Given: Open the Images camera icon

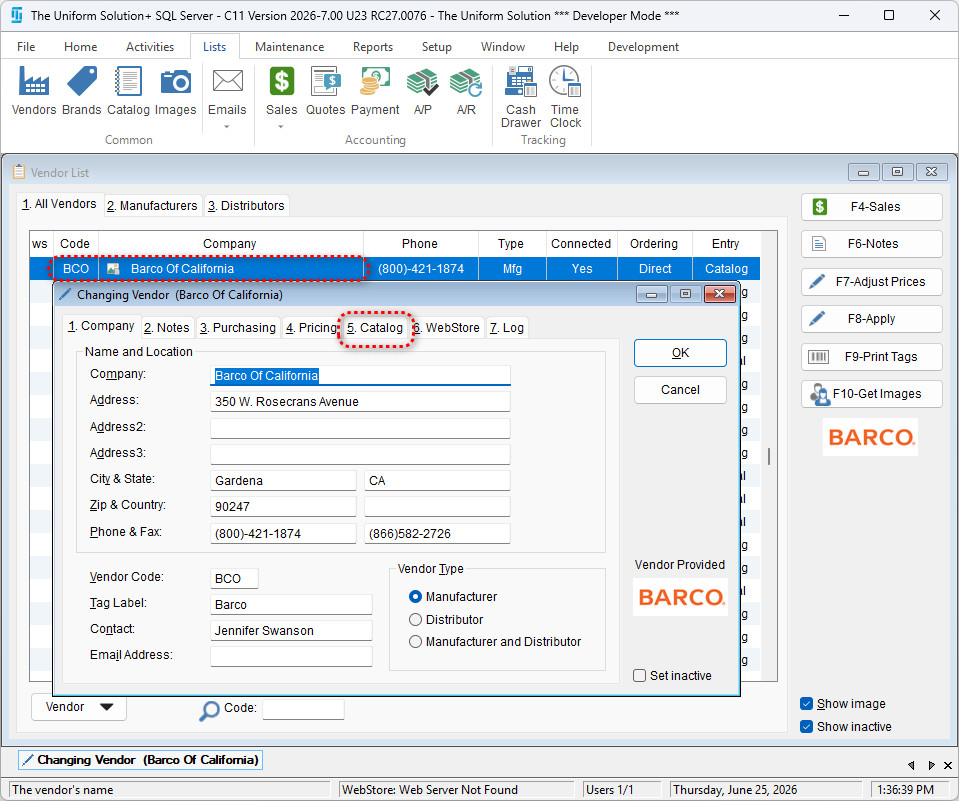Looking at the screenshot, I should click(x=176, y=90).
